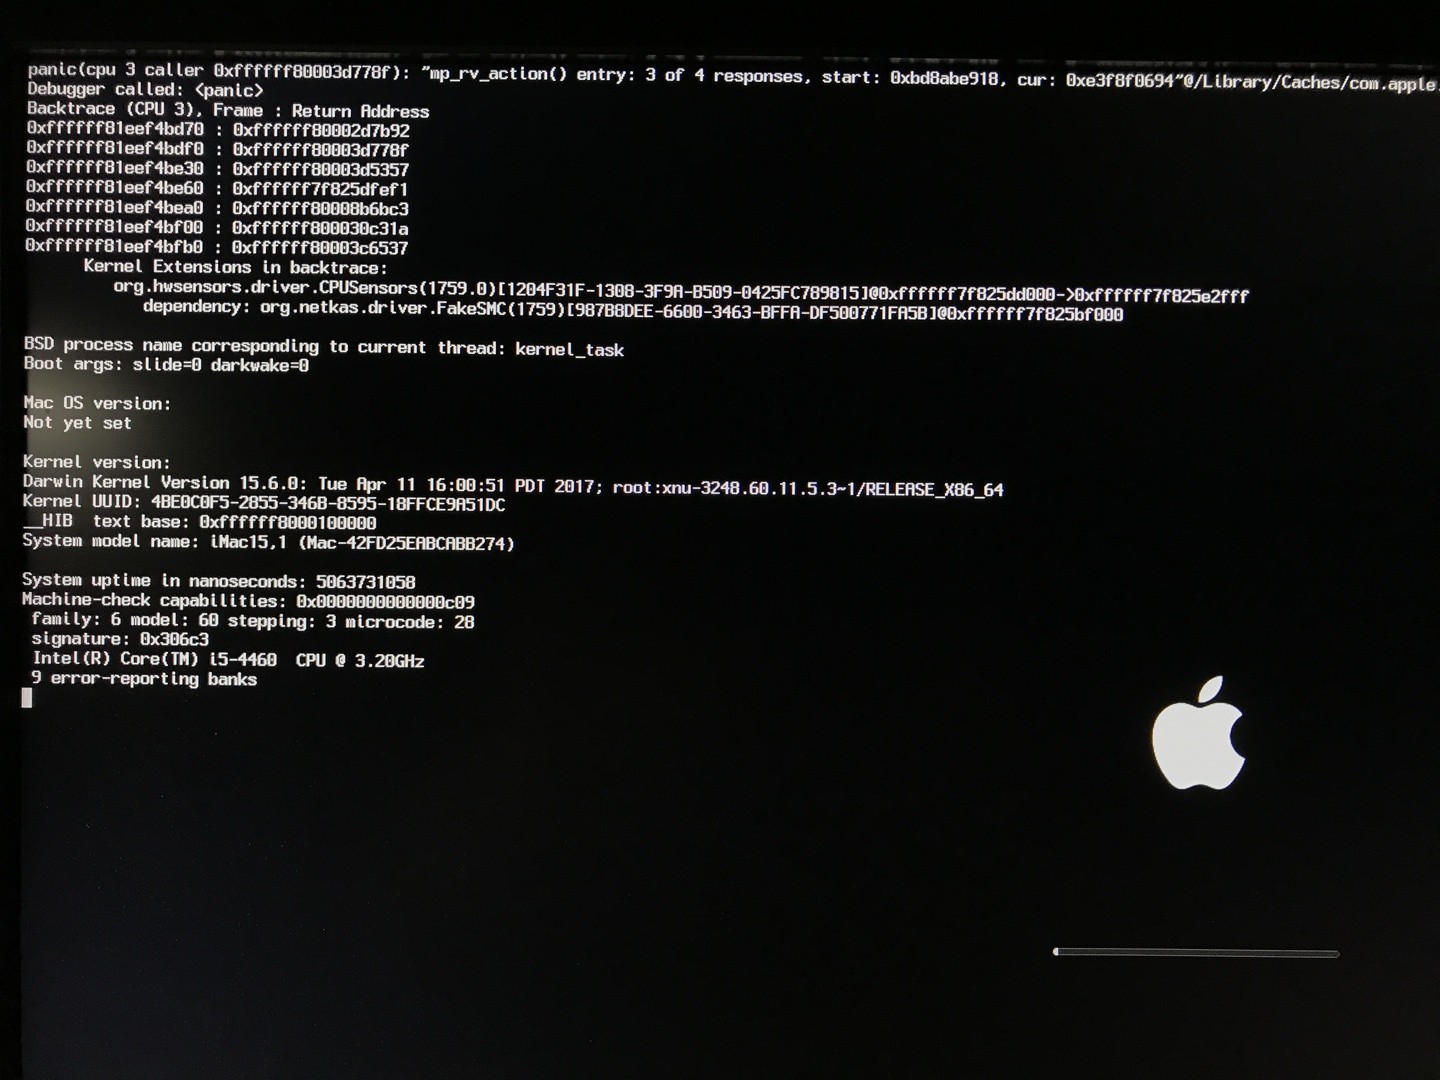Select the "Machine-check capabilities" line
Screen dimensions: 1440x1080
pyautogui.click(x=248, y=601)
